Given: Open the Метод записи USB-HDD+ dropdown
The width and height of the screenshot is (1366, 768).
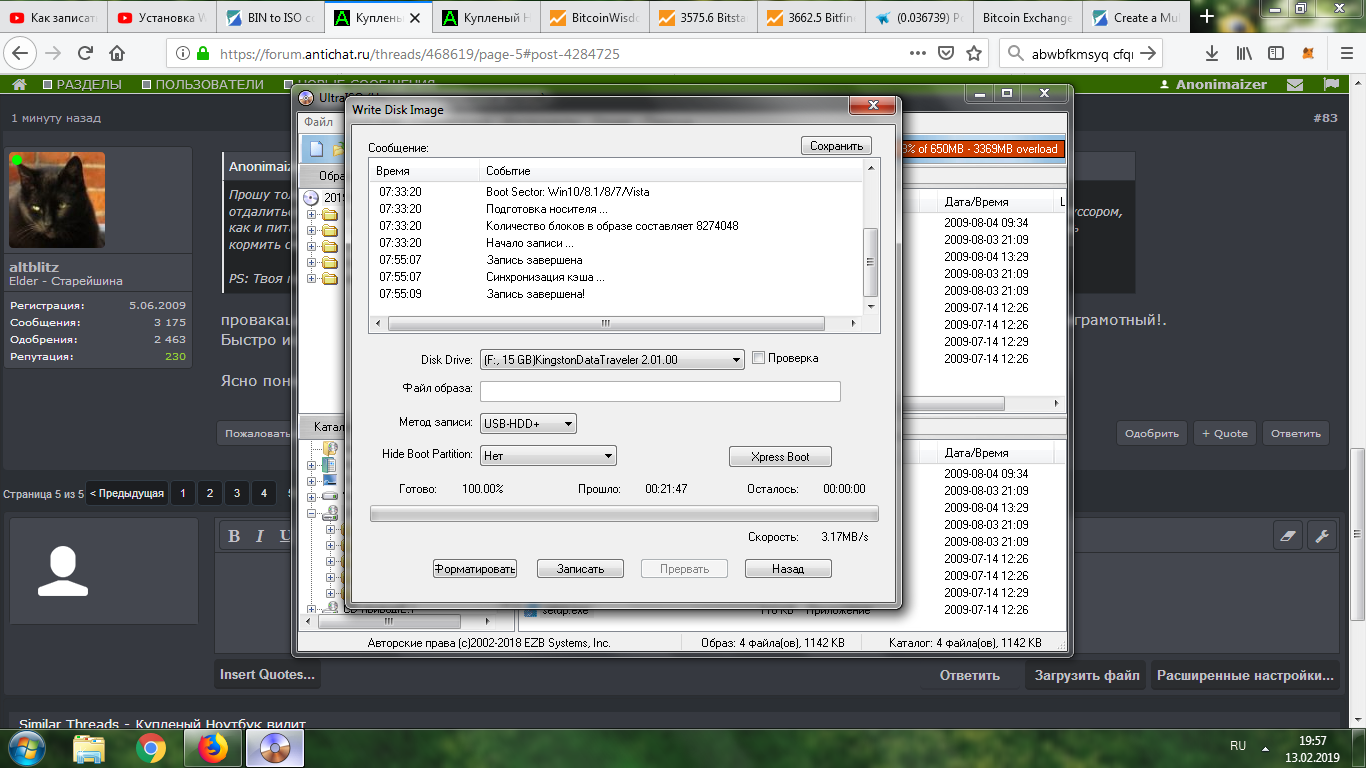Looking at the screenshot, I should point(528,424).
